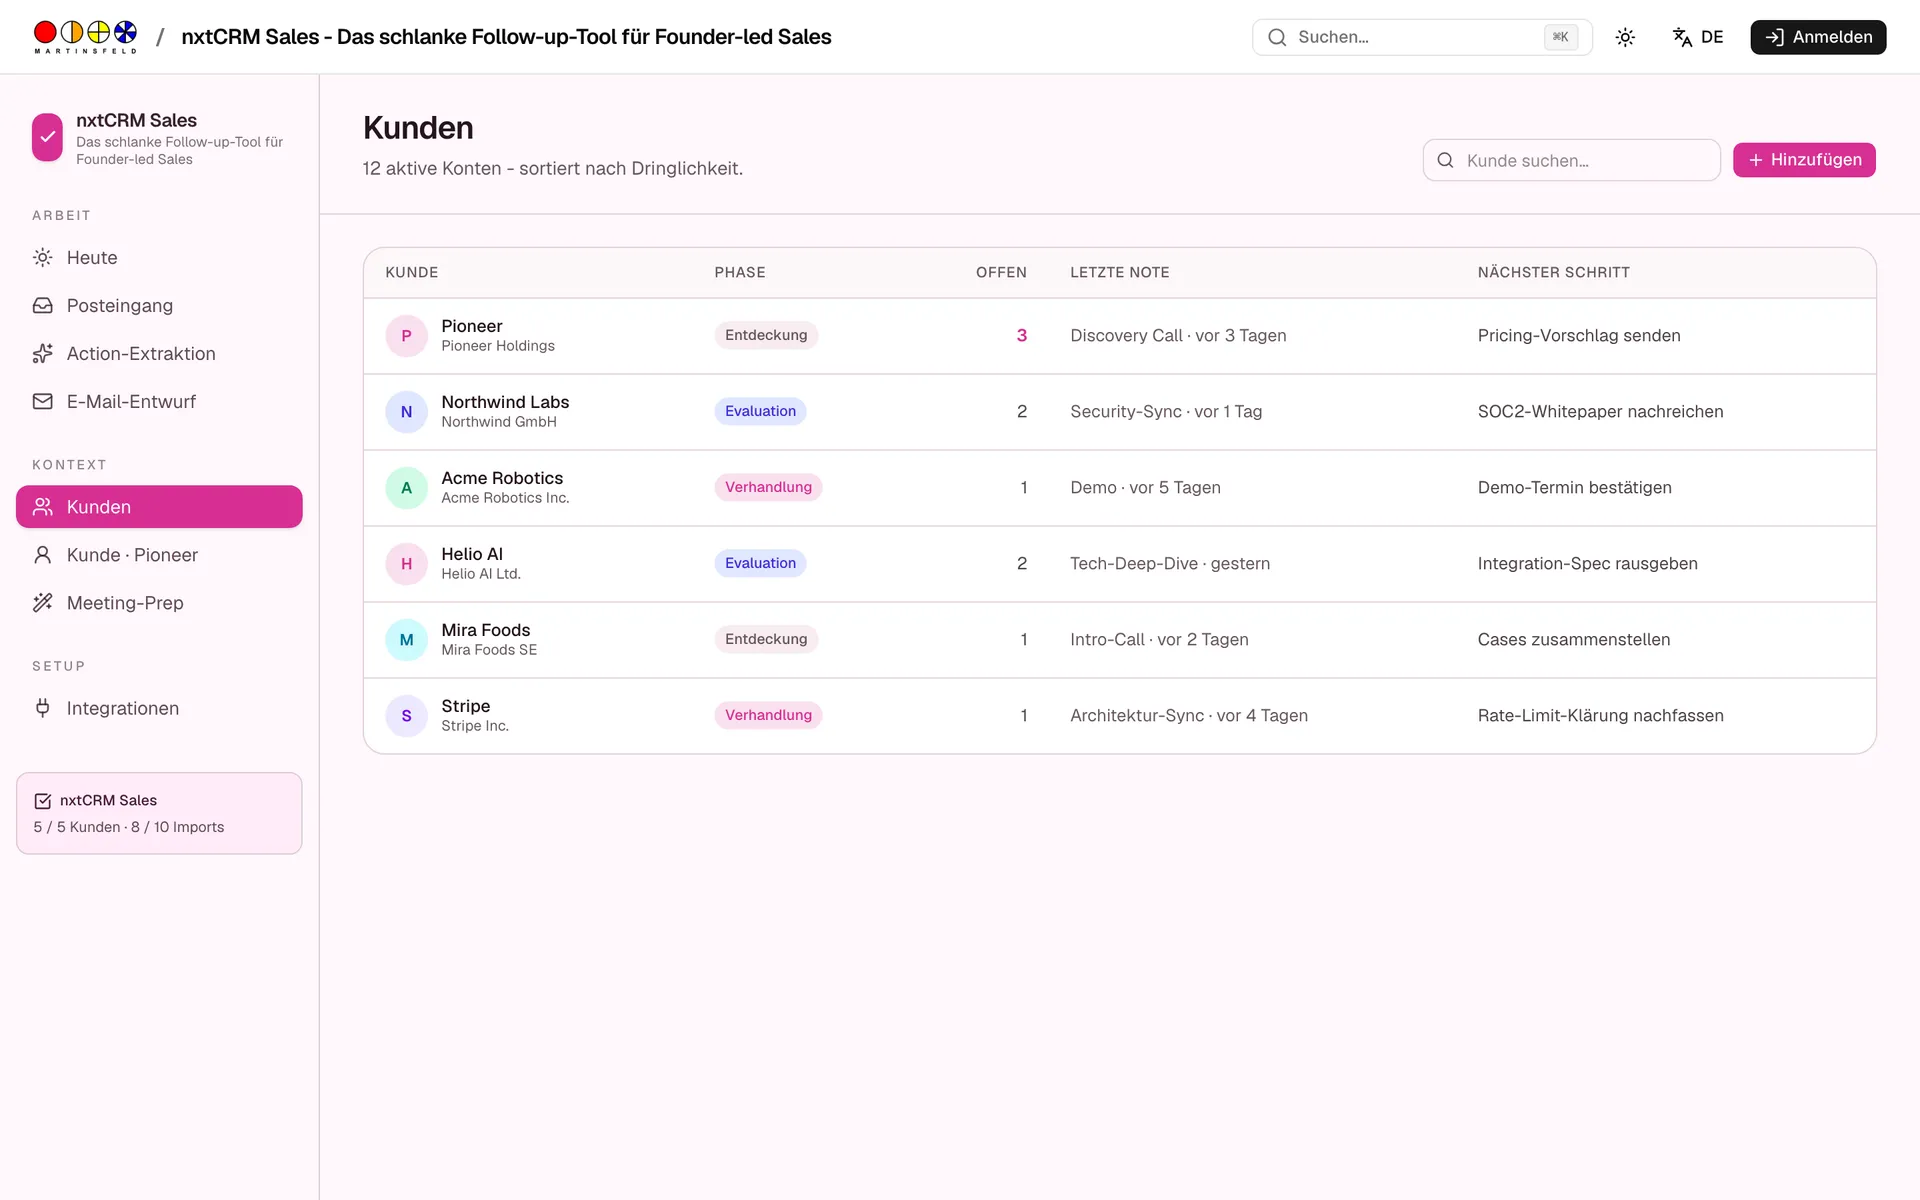
Task: Click the Posteingang inbox icon
Action: pyautogui.click(x=42, y=306)
